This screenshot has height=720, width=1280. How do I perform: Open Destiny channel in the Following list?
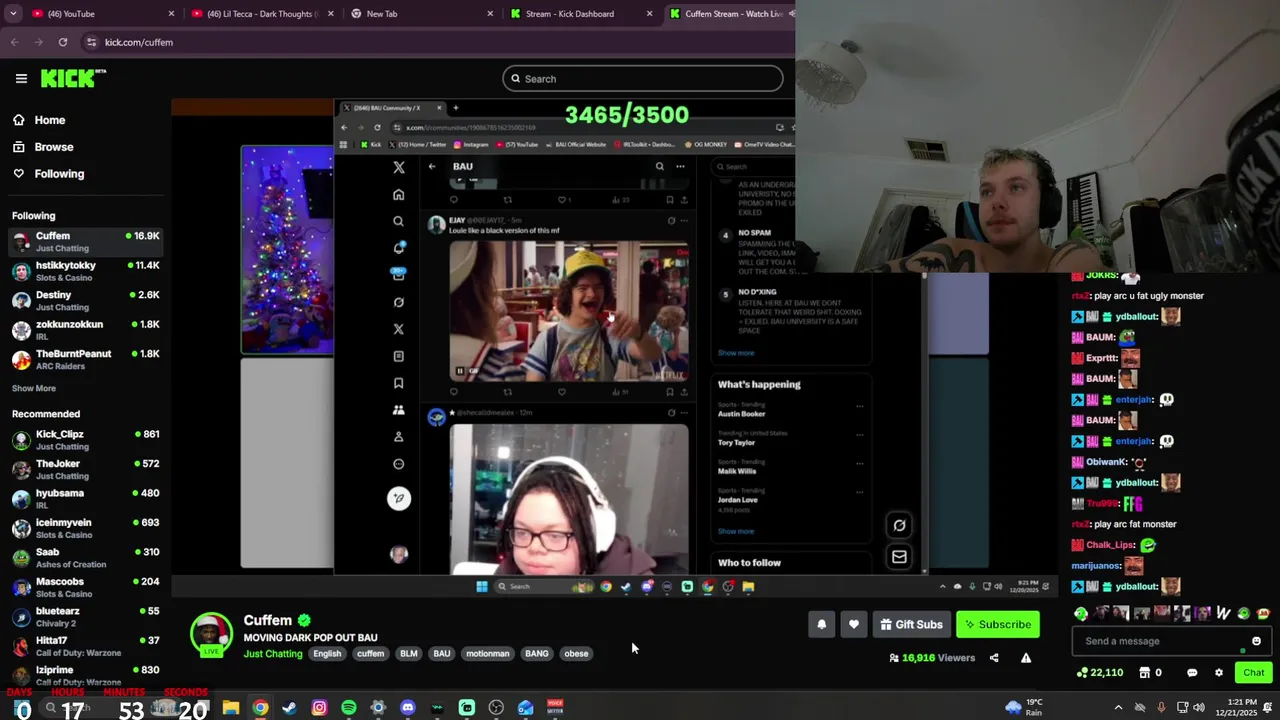point(86,301)
